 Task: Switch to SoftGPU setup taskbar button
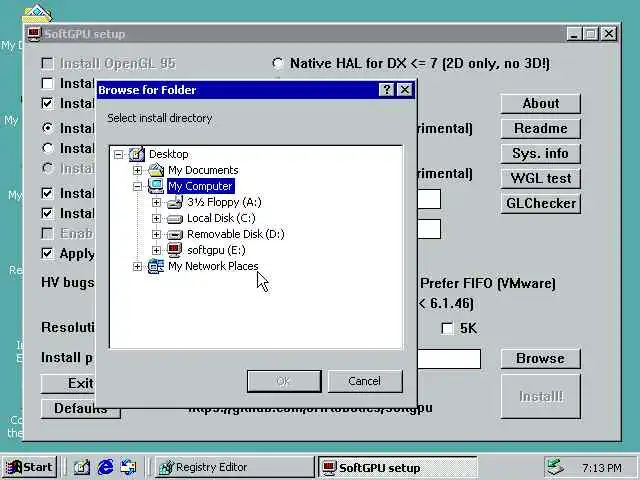[397, 467]
